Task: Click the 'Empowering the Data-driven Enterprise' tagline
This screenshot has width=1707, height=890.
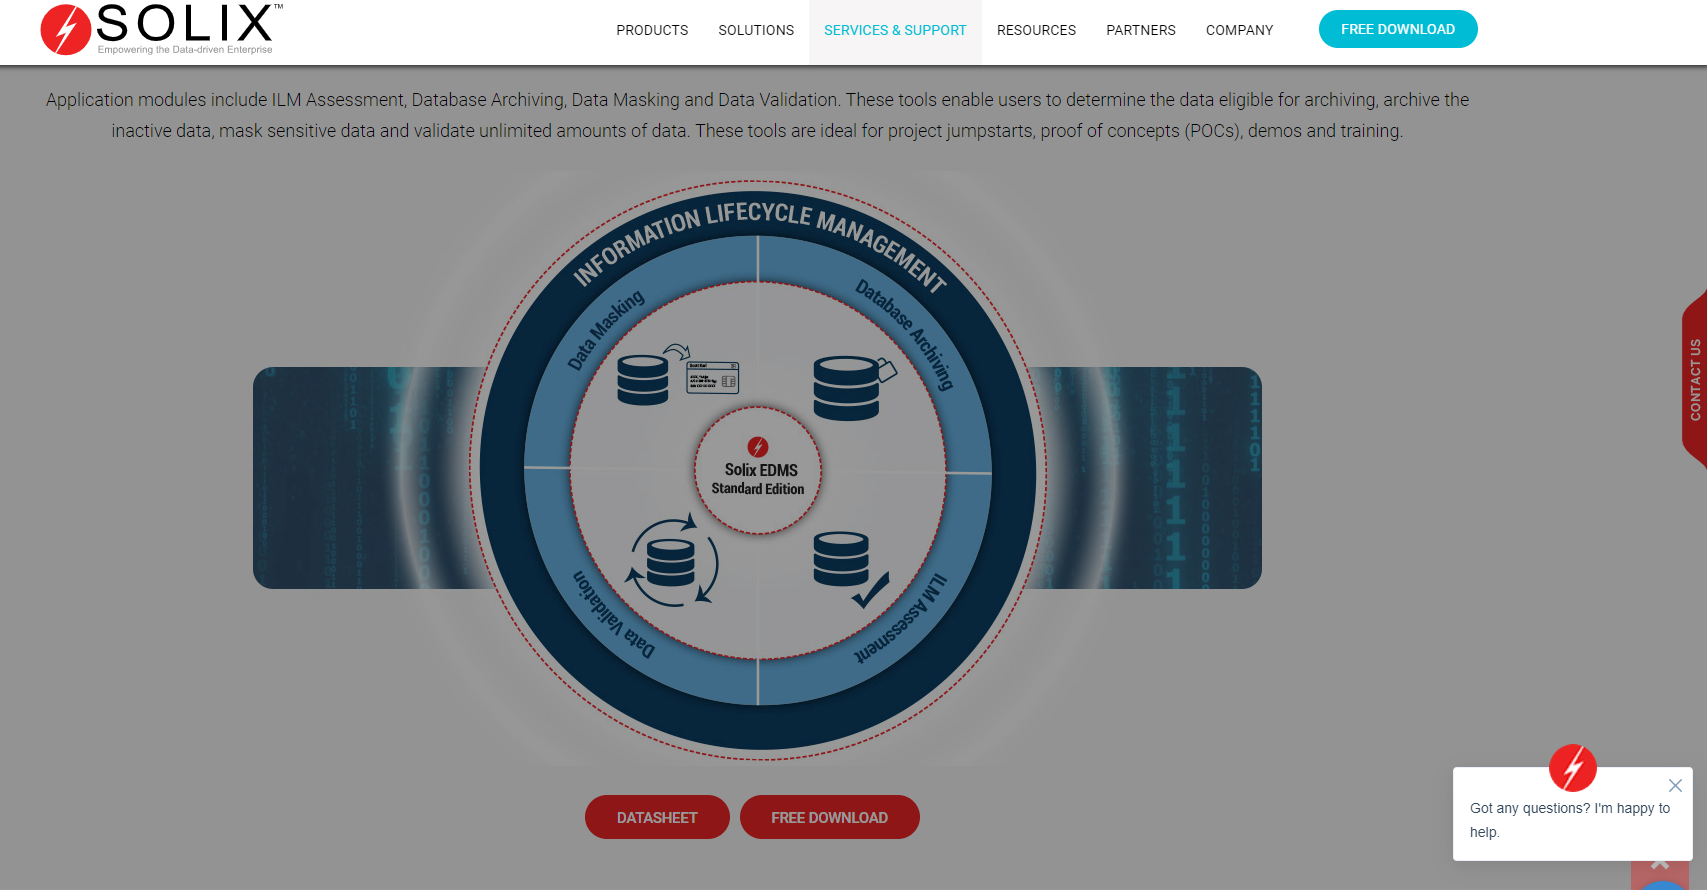Action: pos(185,50)
